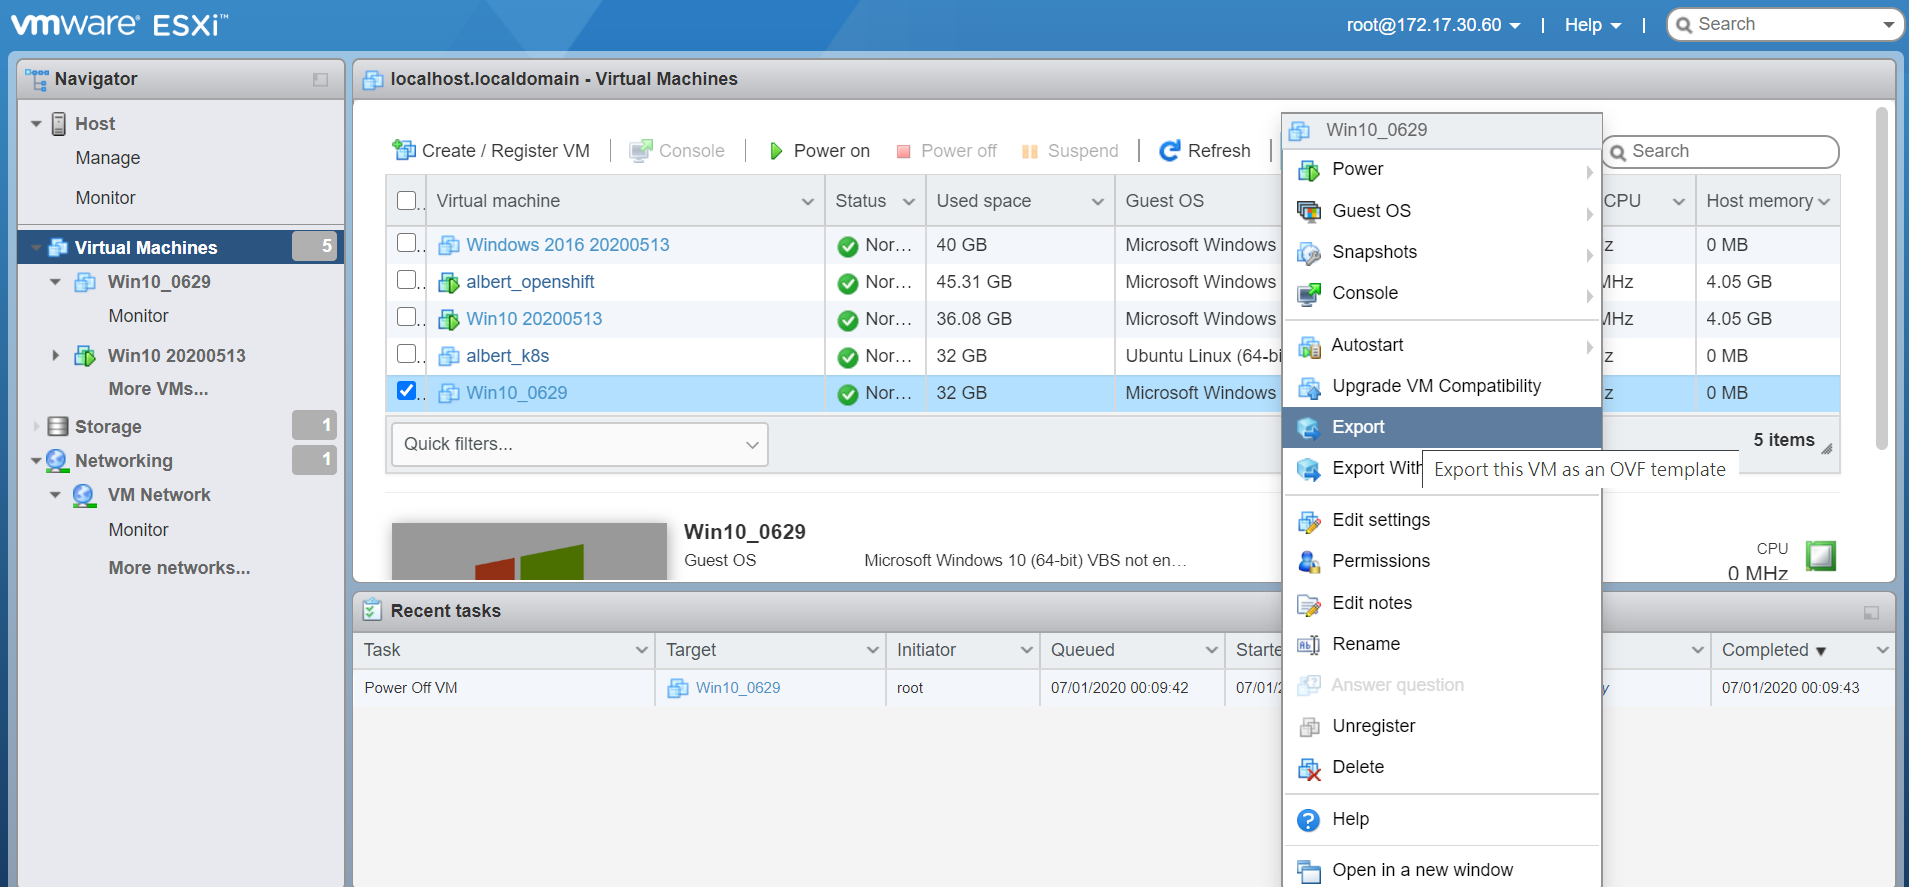The width and height of the screenshot is (1909, 887).
Task: Uncheck the Win10_0629 row checkbox
Action: tap(407, 391)
